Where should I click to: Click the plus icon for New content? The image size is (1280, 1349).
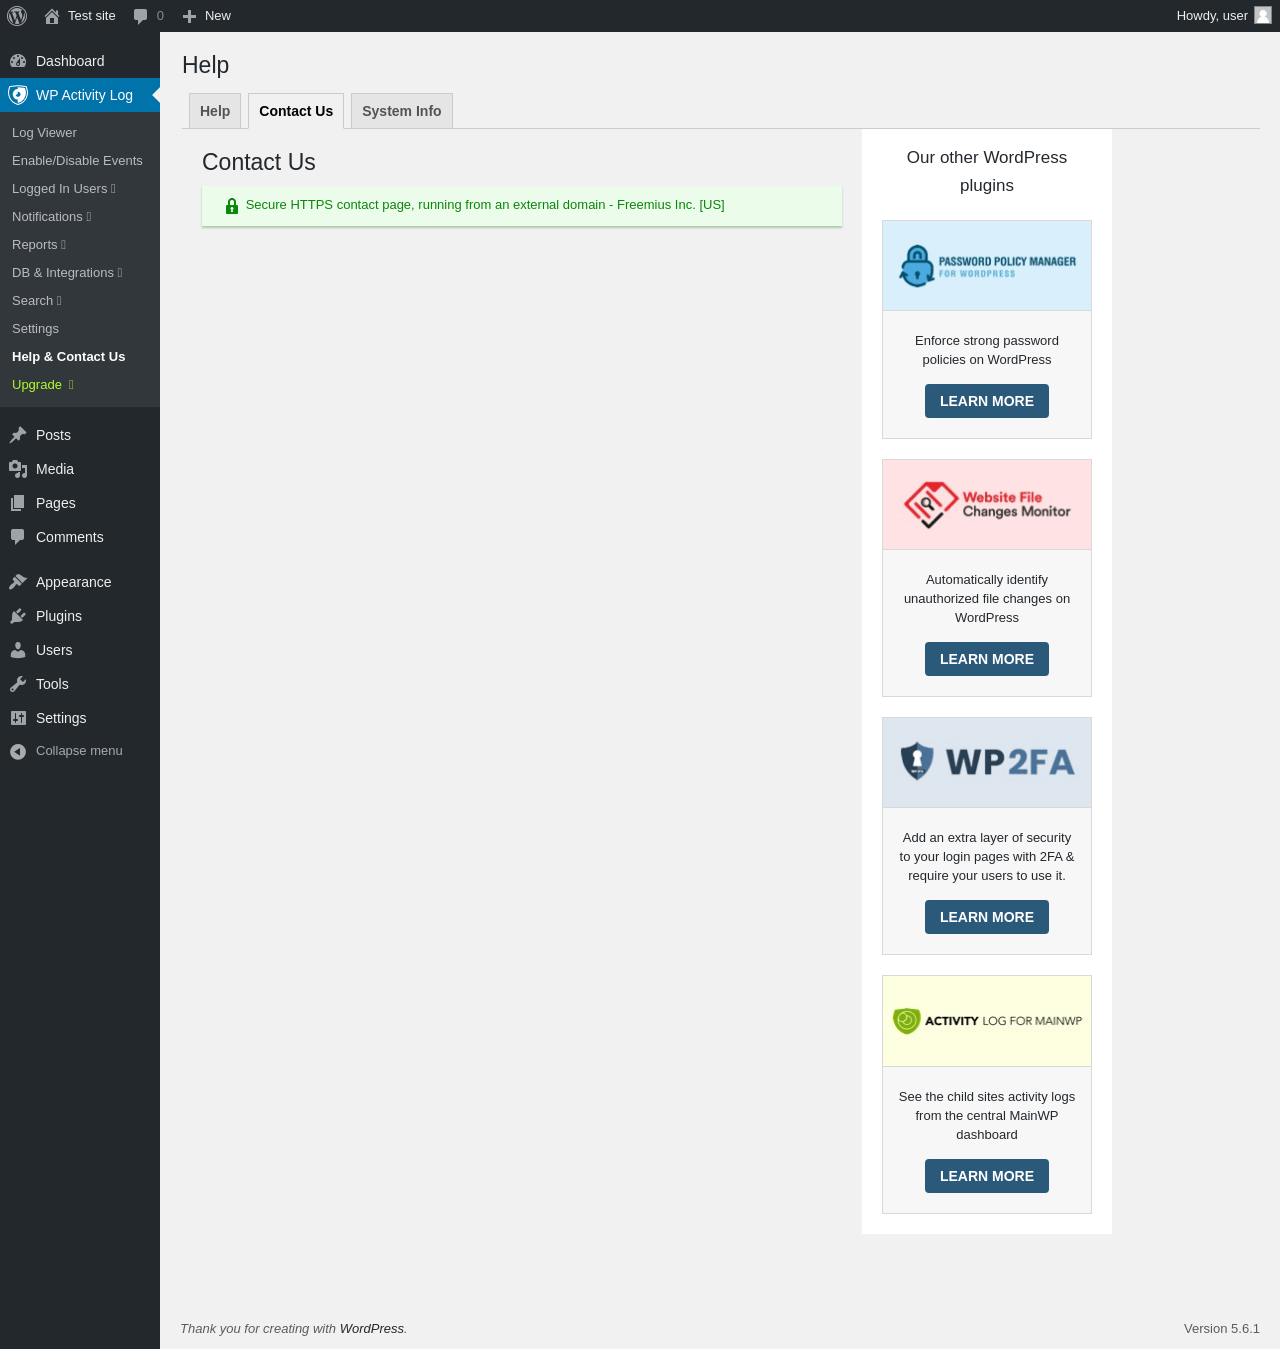[189, 16]
